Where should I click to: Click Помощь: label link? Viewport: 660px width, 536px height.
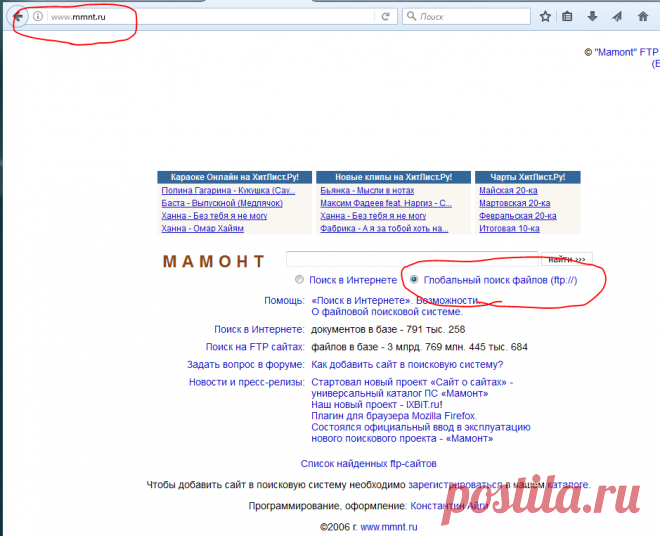coord(284,301)
